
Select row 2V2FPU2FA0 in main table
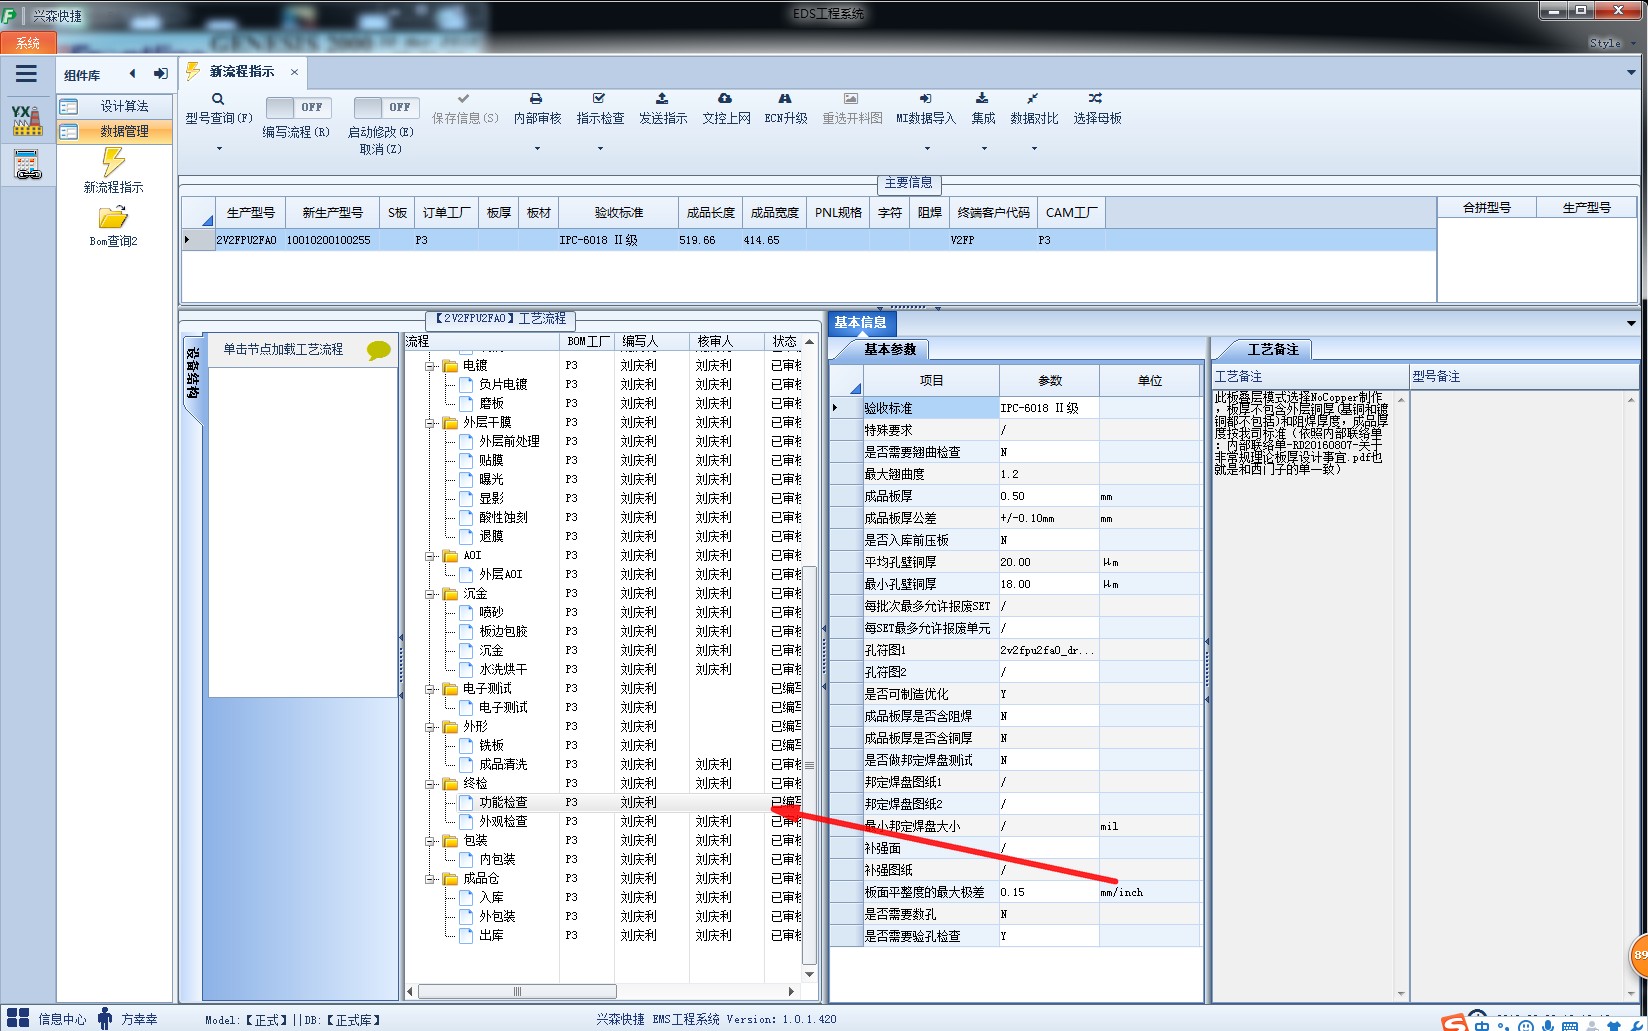pos(808,240)
